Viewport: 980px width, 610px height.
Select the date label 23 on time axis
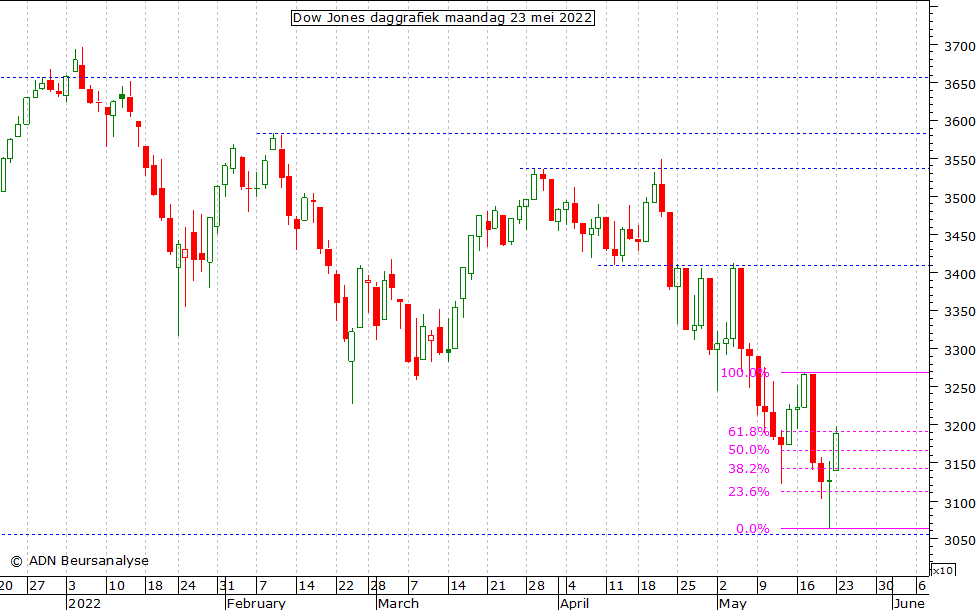click(846, 586)
